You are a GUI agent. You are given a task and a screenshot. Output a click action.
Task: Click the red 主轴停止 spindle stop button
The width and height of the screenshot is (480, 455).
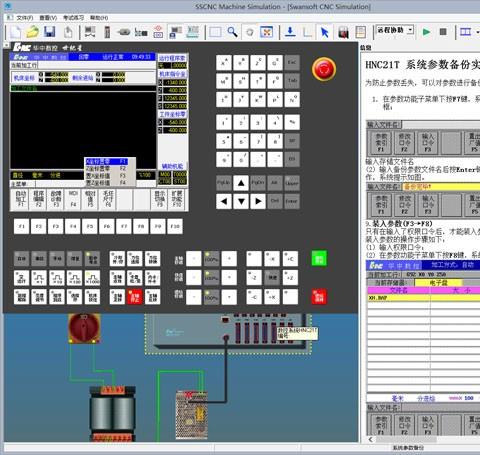point(135,297)
